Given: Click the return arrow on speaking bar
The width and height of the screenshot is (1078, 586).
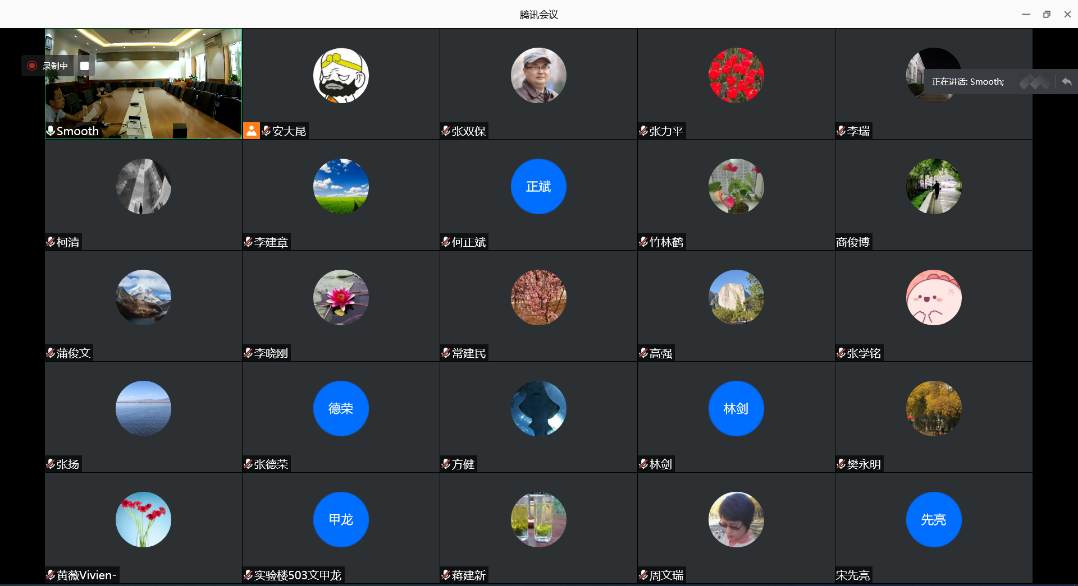Looking at the screenshot, I should [1066, 82].
